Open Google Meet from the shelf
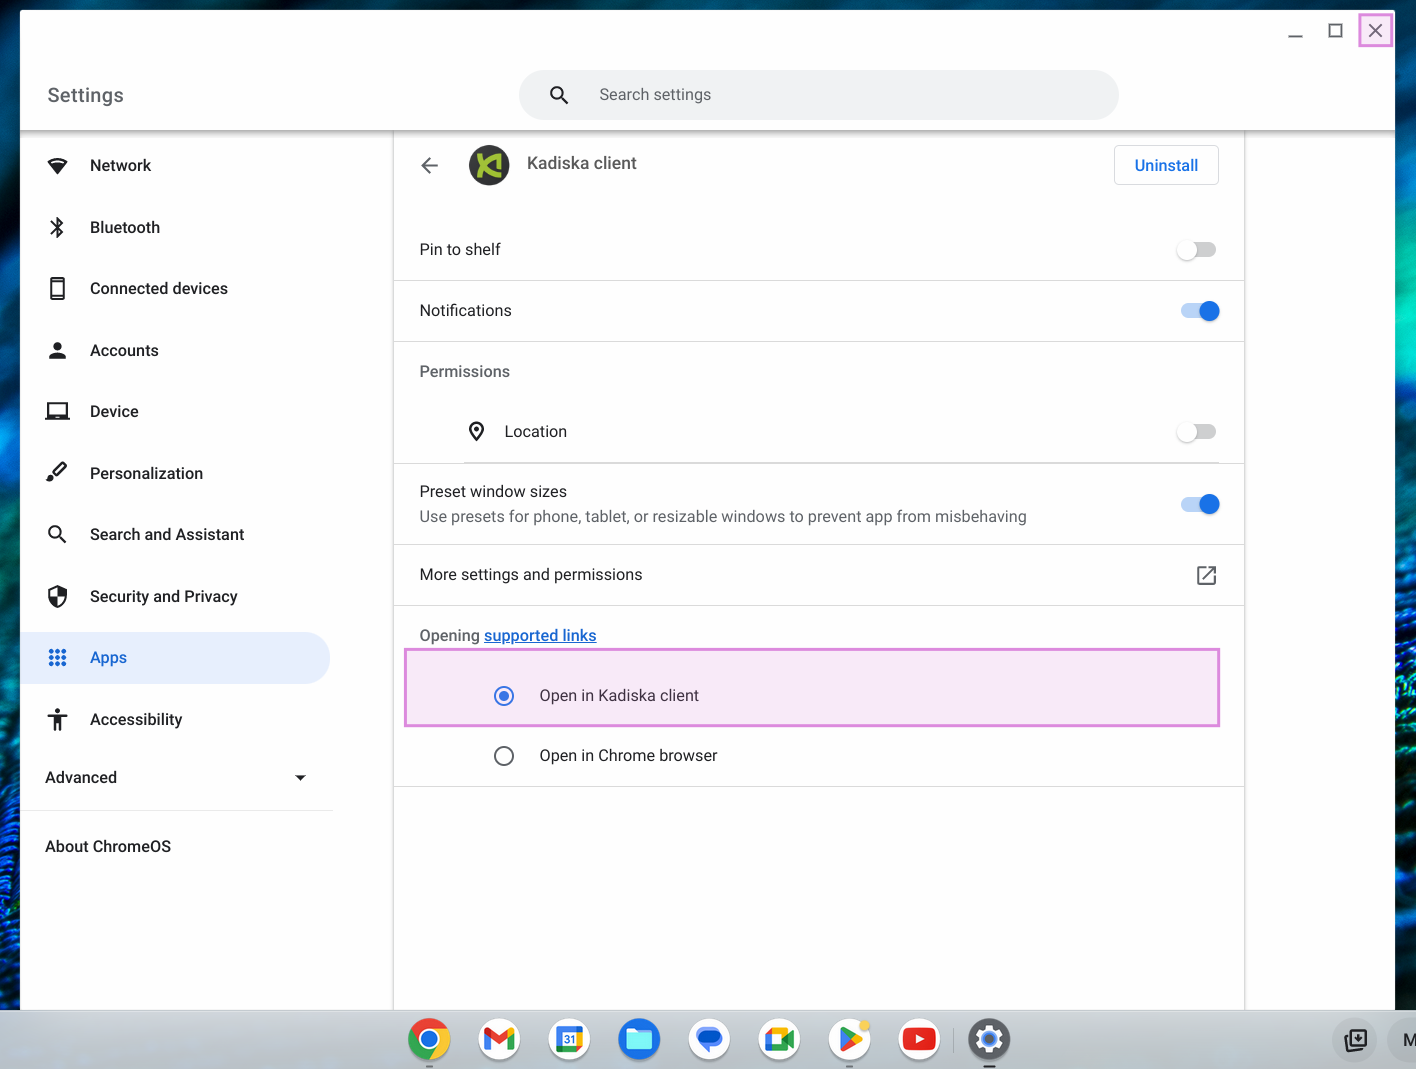This screenshot has width=1416, height=1069. [779, 1040]
